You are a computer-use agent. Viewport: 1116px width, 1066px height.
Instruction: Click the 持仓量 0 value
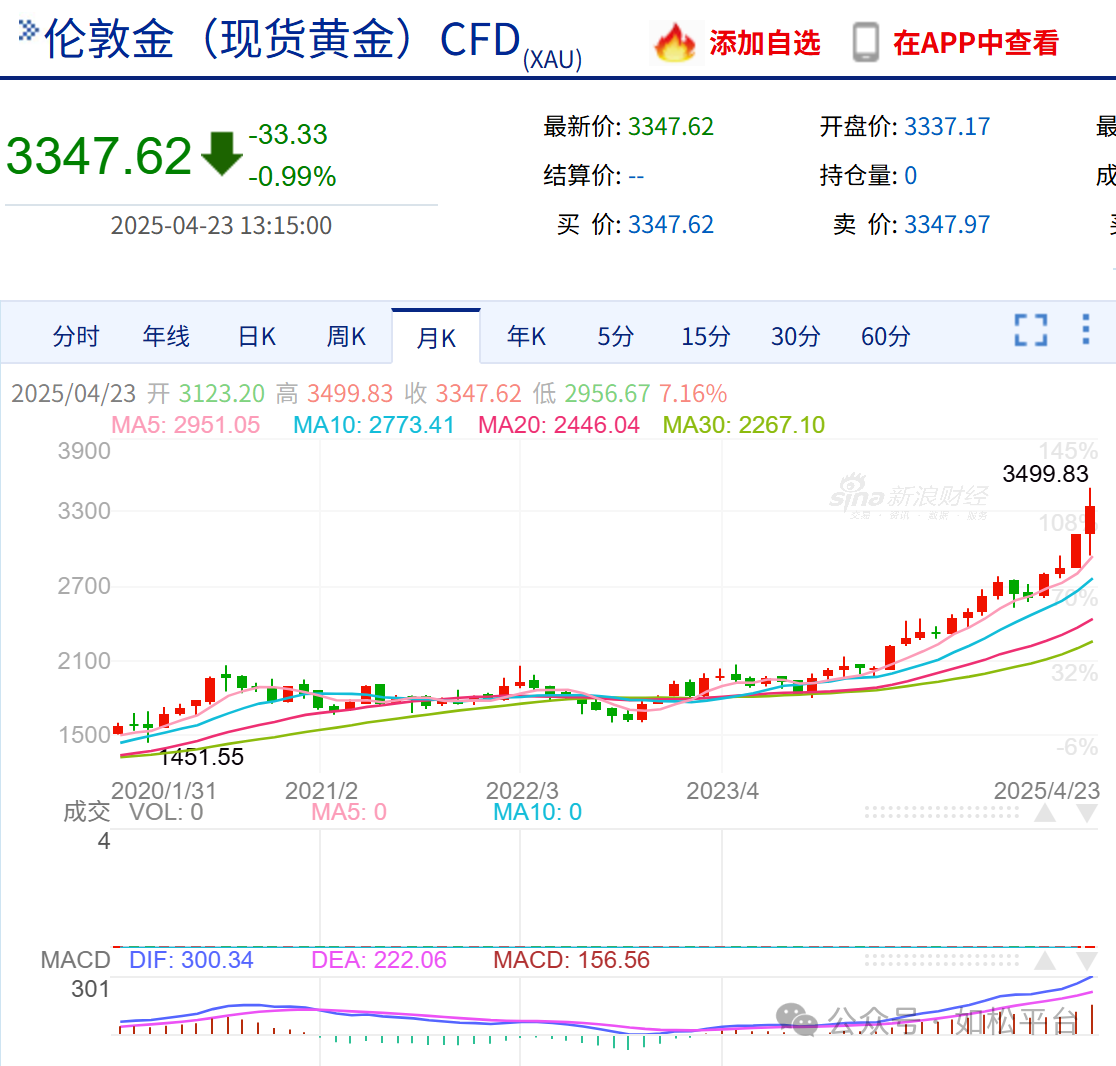[910, 176]
